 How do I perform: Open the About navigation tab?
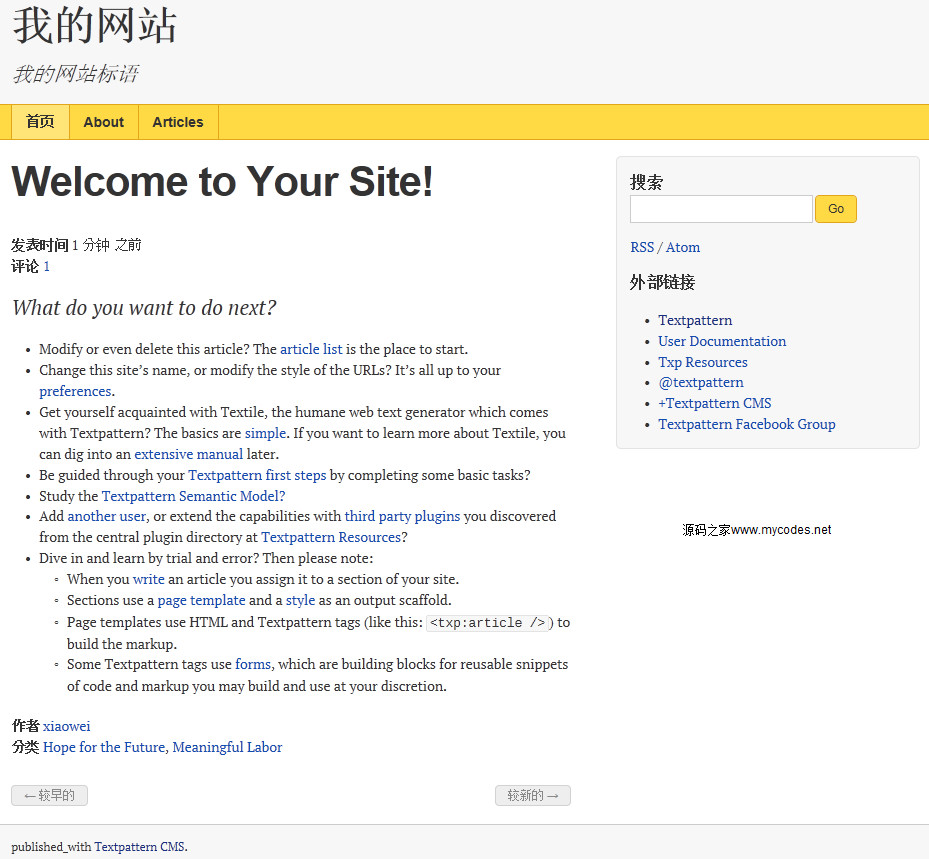click(x=104, y=122)
